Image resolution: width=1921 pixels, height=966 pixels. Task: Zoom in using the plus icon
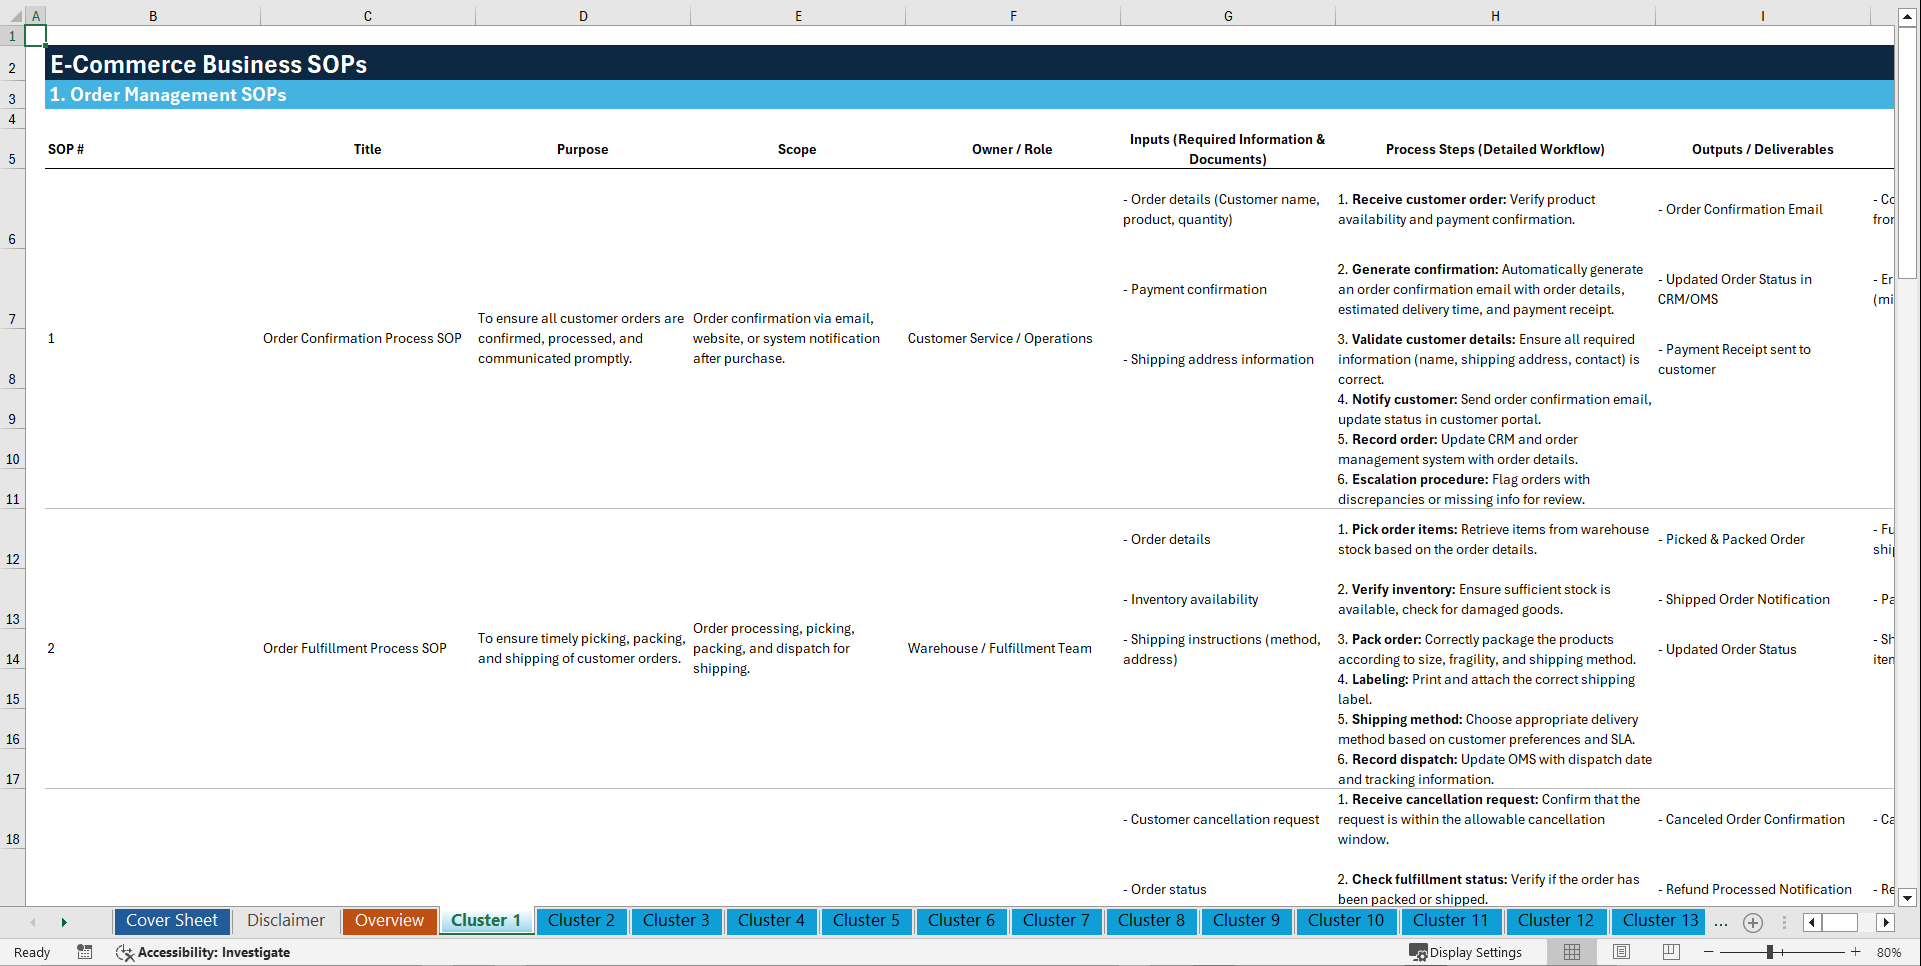click(1856, 952)
